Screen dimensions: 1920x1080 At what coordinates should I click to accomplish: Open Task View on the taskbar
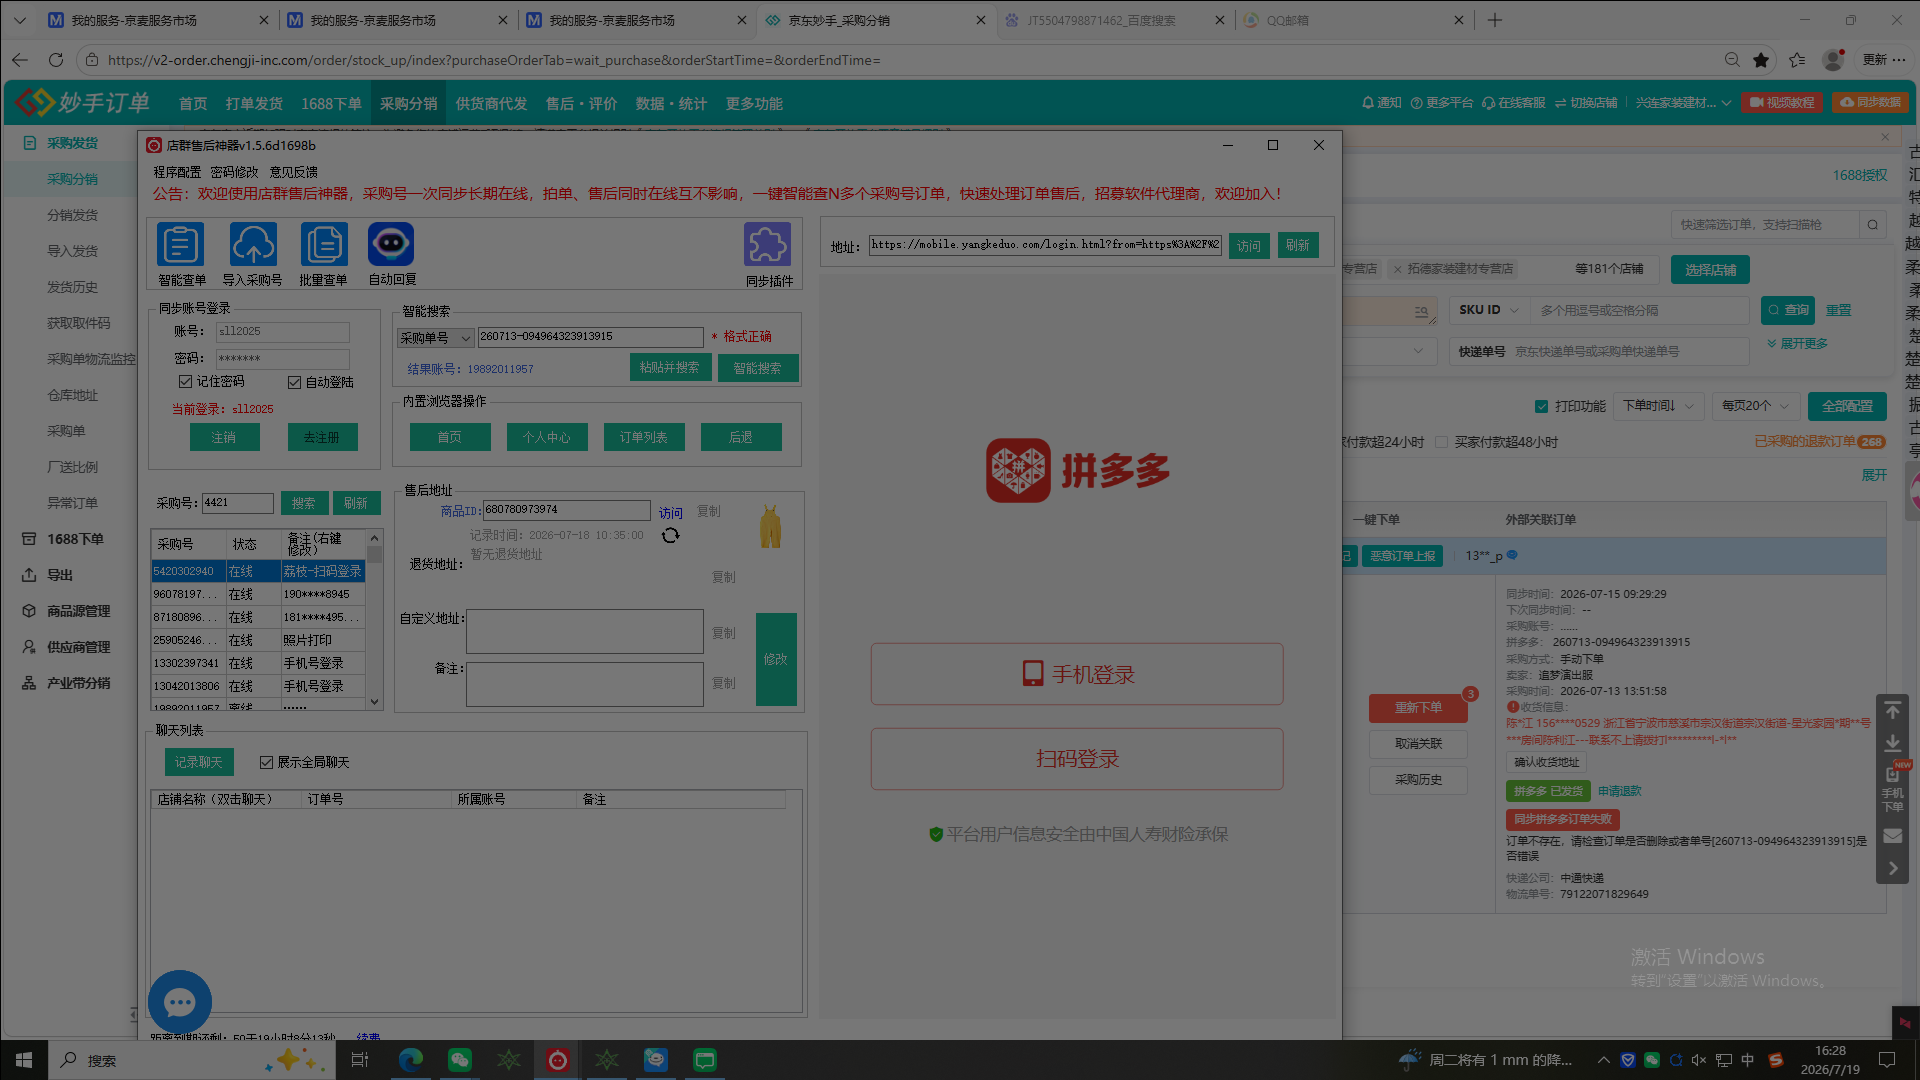360,1060
